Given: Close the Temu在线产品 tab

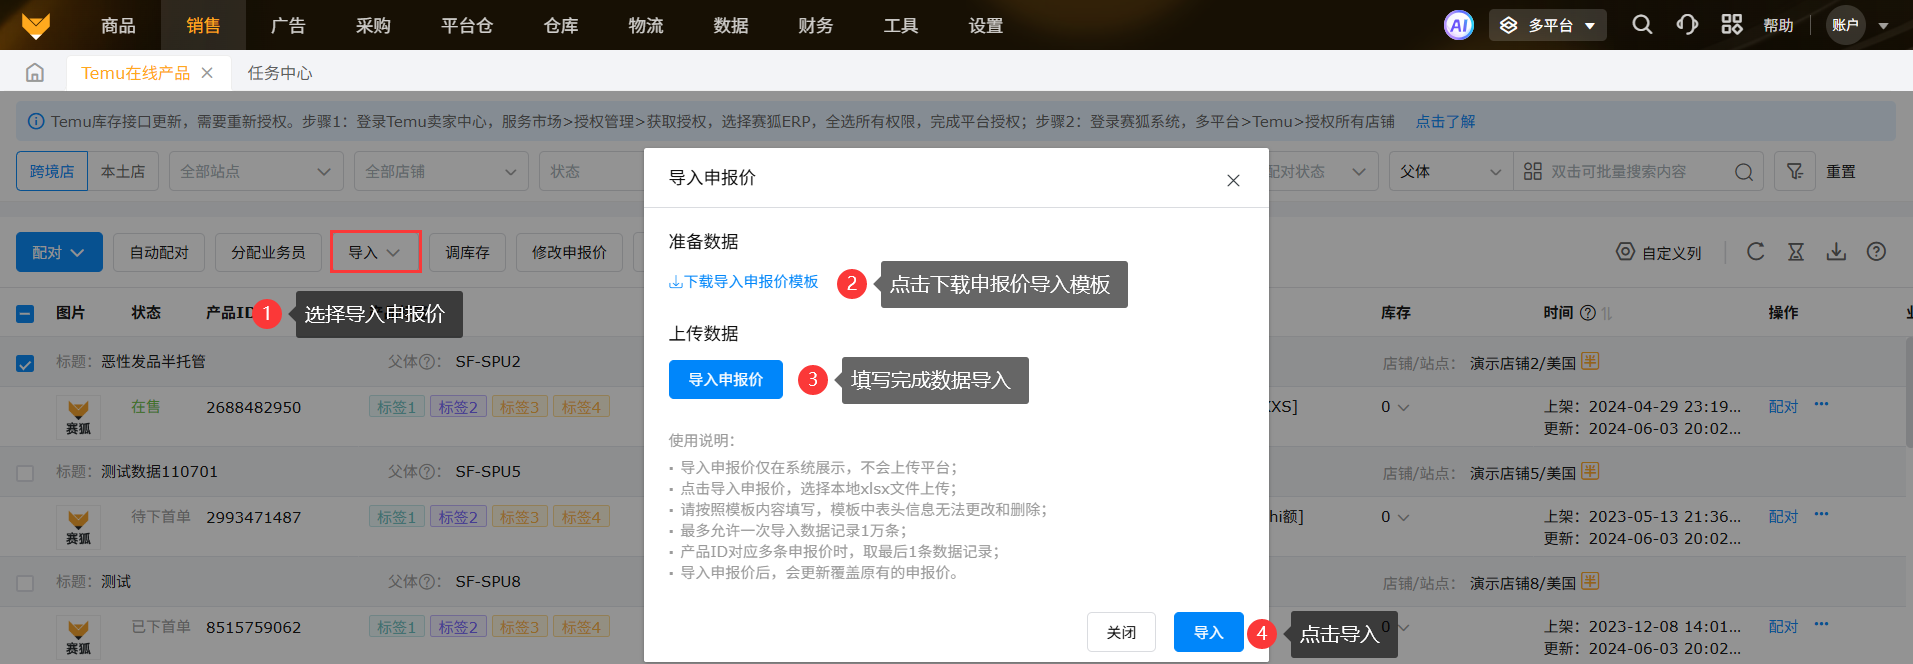Looking at the screenshot, I should 207,73.
